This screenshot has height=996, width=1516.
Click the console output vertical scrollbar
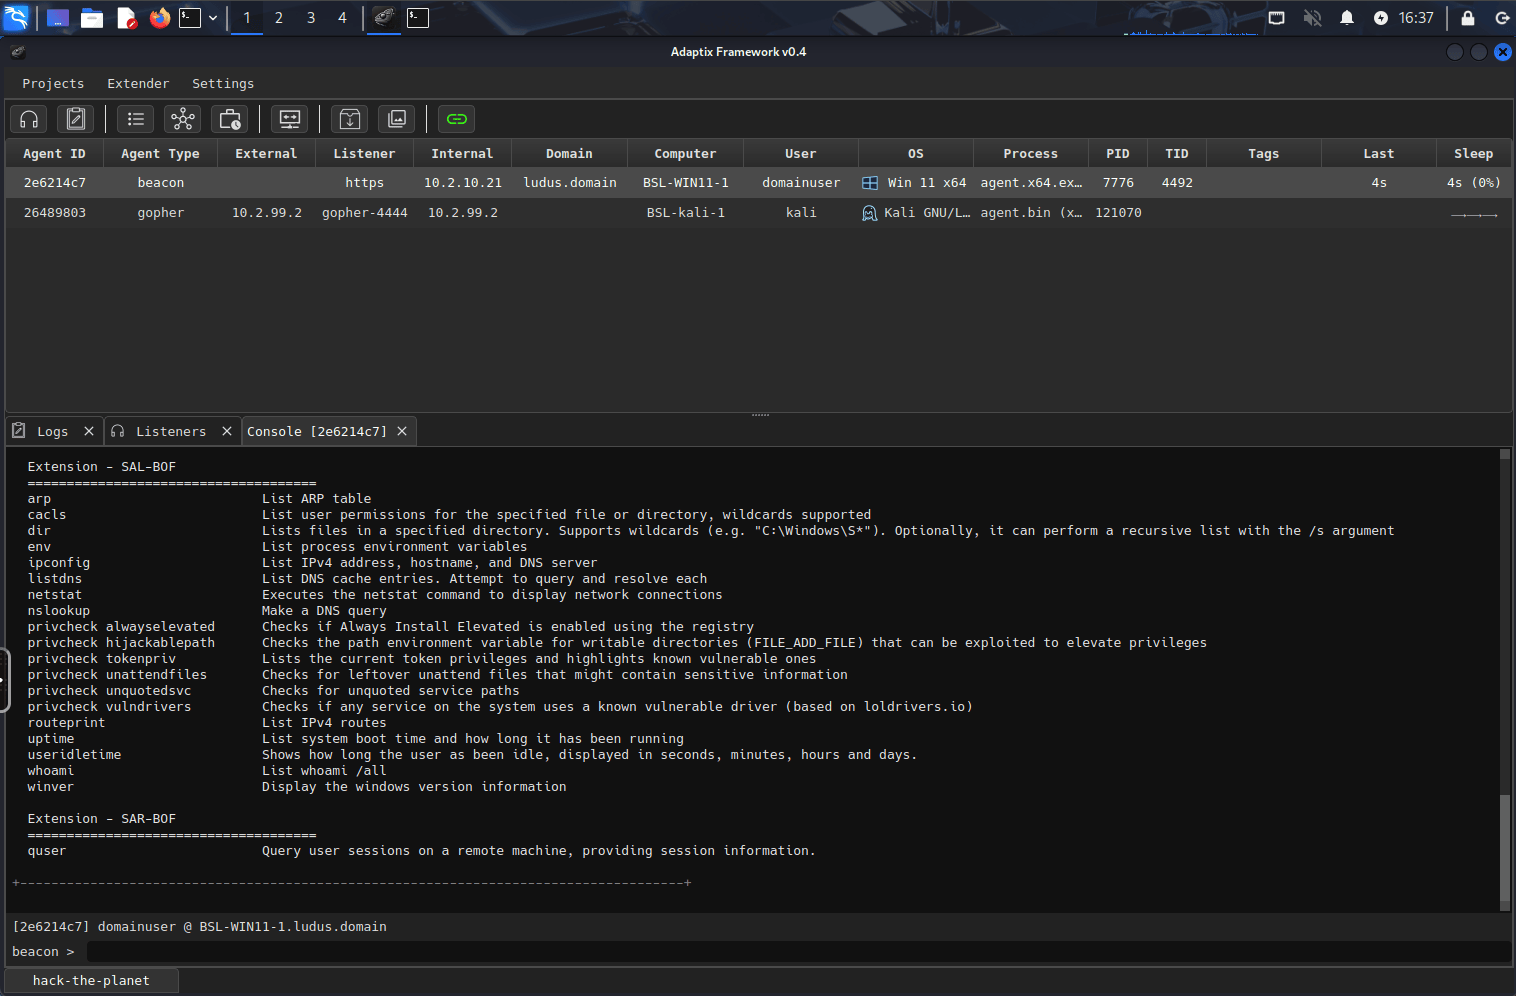pyautogui.click(x=1505, y=679)
